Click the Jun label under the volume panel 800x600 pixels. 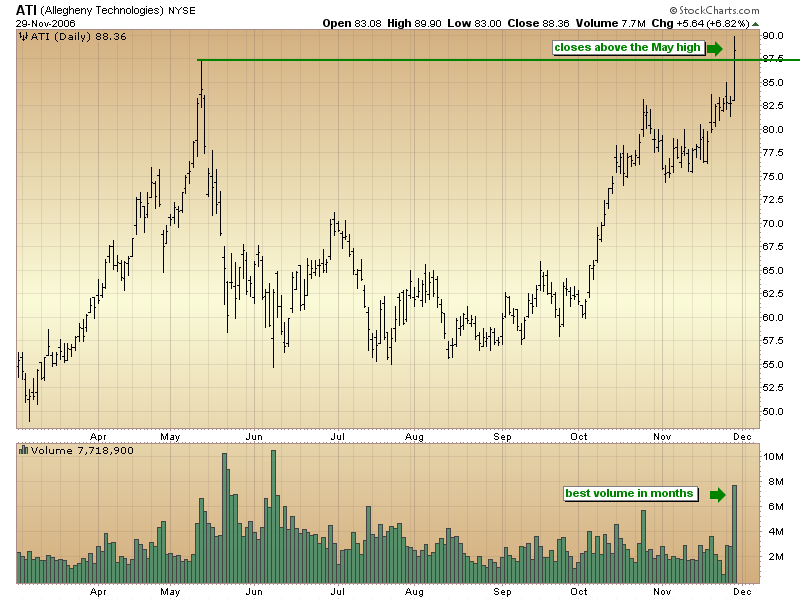click(x=254, y=592)
